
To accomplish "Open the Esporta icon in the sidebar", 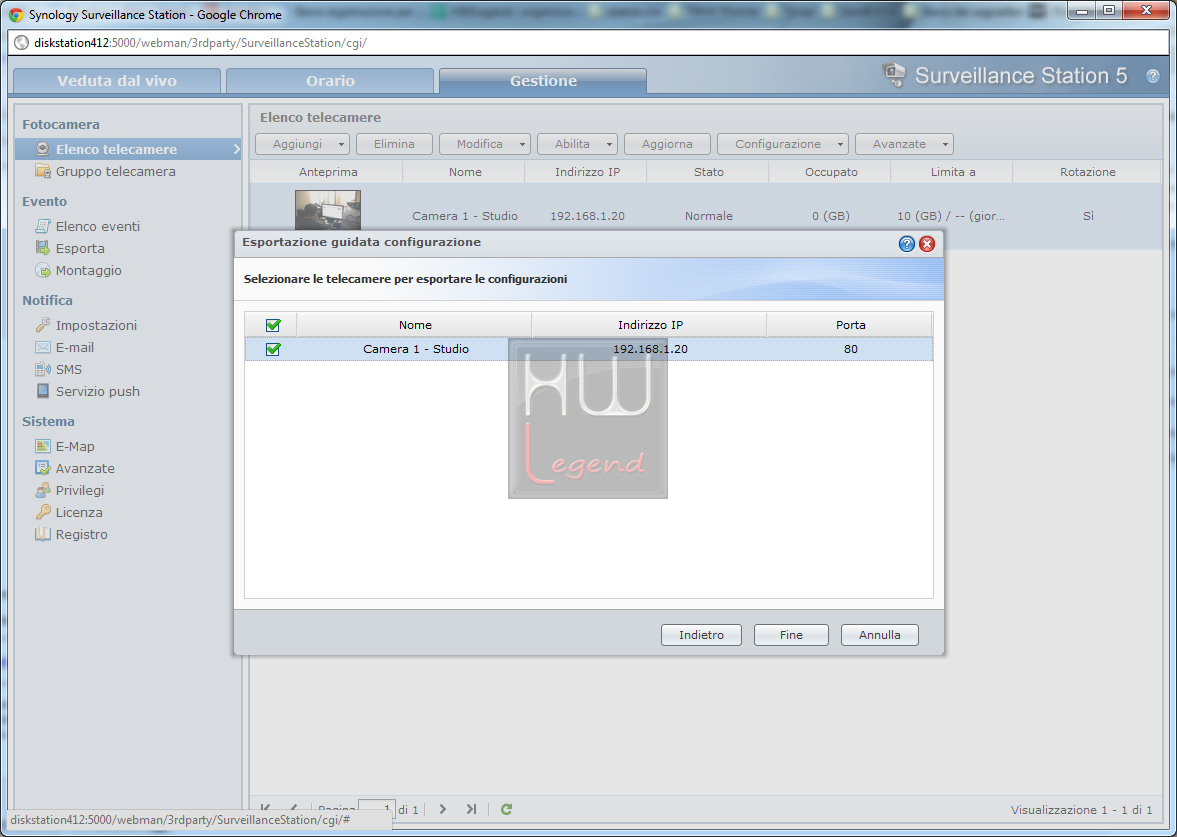I will point(44,248).
